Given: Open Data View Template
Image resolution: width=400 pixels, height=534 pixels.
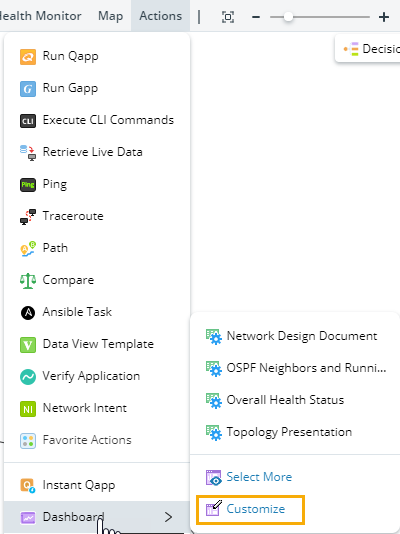Looking at the screenshot, I should [x=97, y=344].
